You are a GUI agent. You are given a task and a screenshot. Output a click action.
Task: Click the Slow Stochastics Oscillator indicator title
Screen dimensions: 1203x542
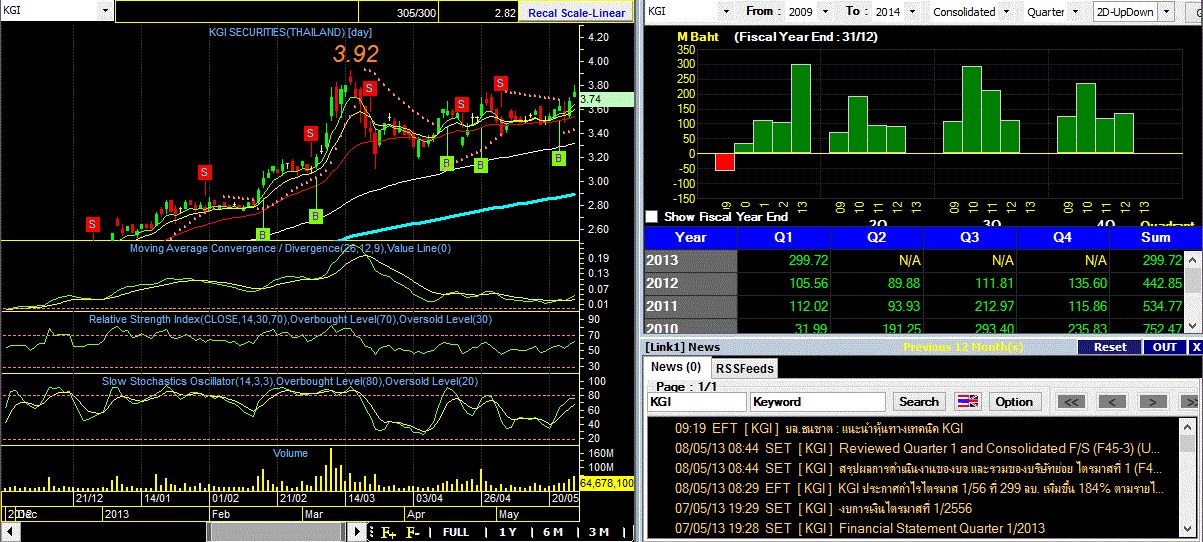(289, 382)
